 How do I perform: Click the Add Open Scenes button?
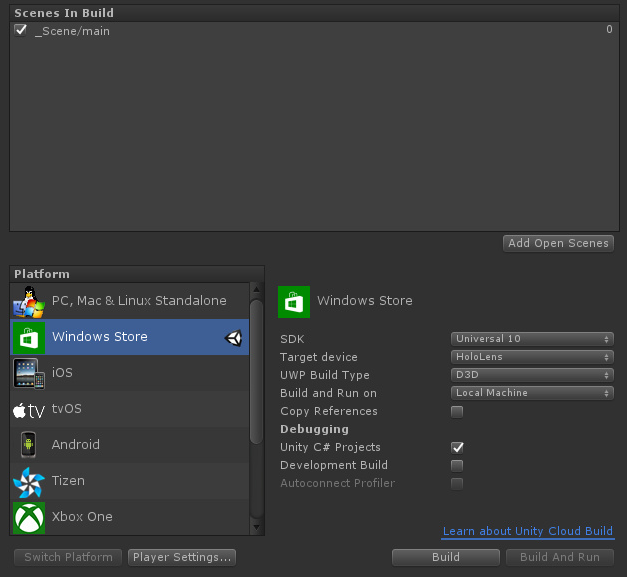click(558, 243)
